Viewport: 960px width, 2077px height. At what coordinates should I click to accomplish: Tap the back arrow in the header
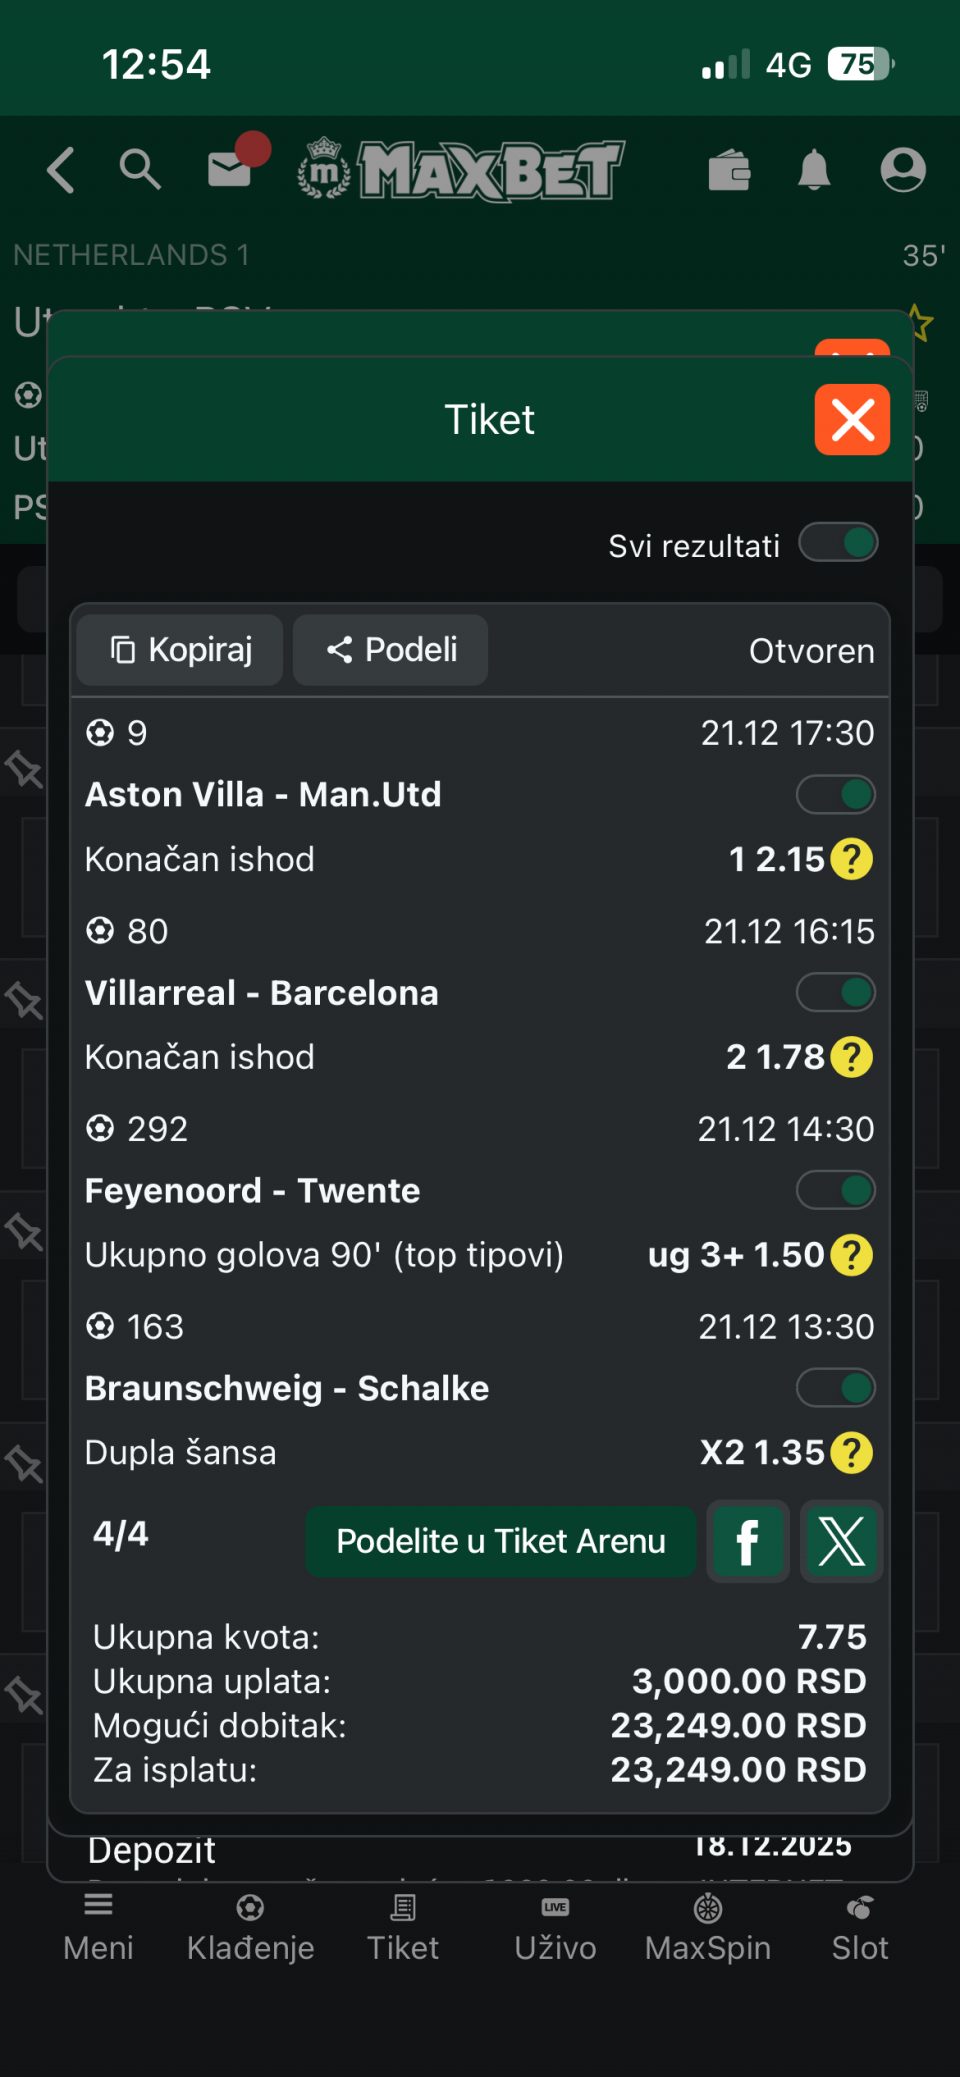coord(61,170)
